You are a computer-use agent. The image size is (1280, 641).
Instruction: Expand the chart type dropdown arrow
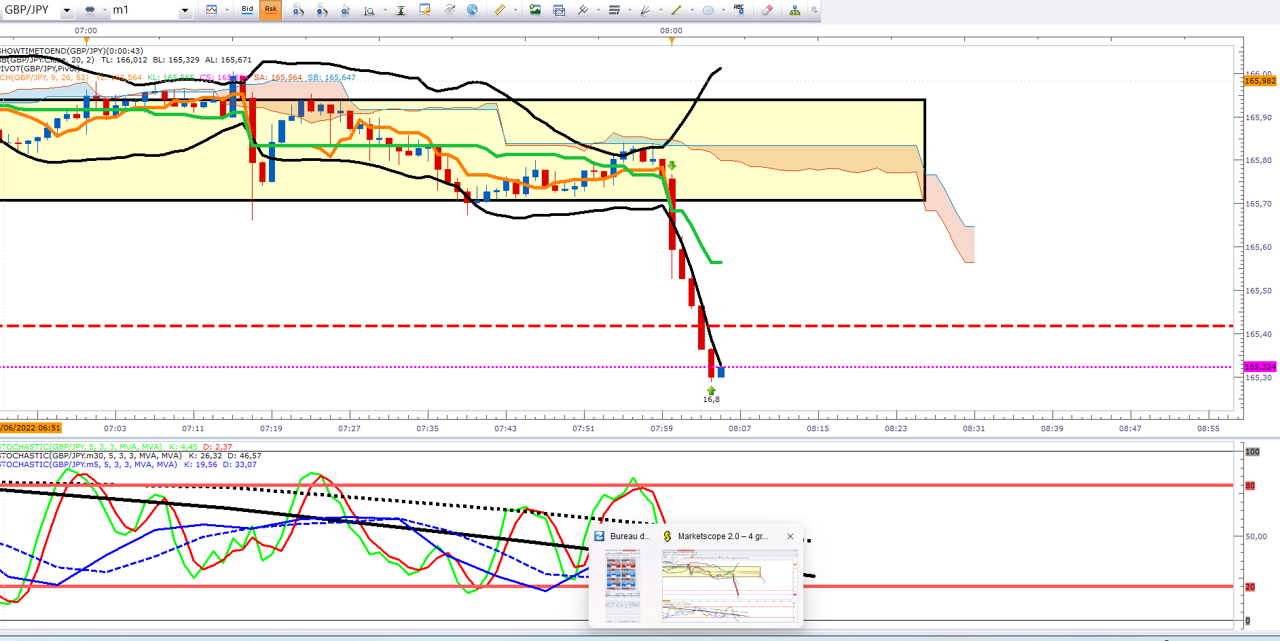pos(226,10)
